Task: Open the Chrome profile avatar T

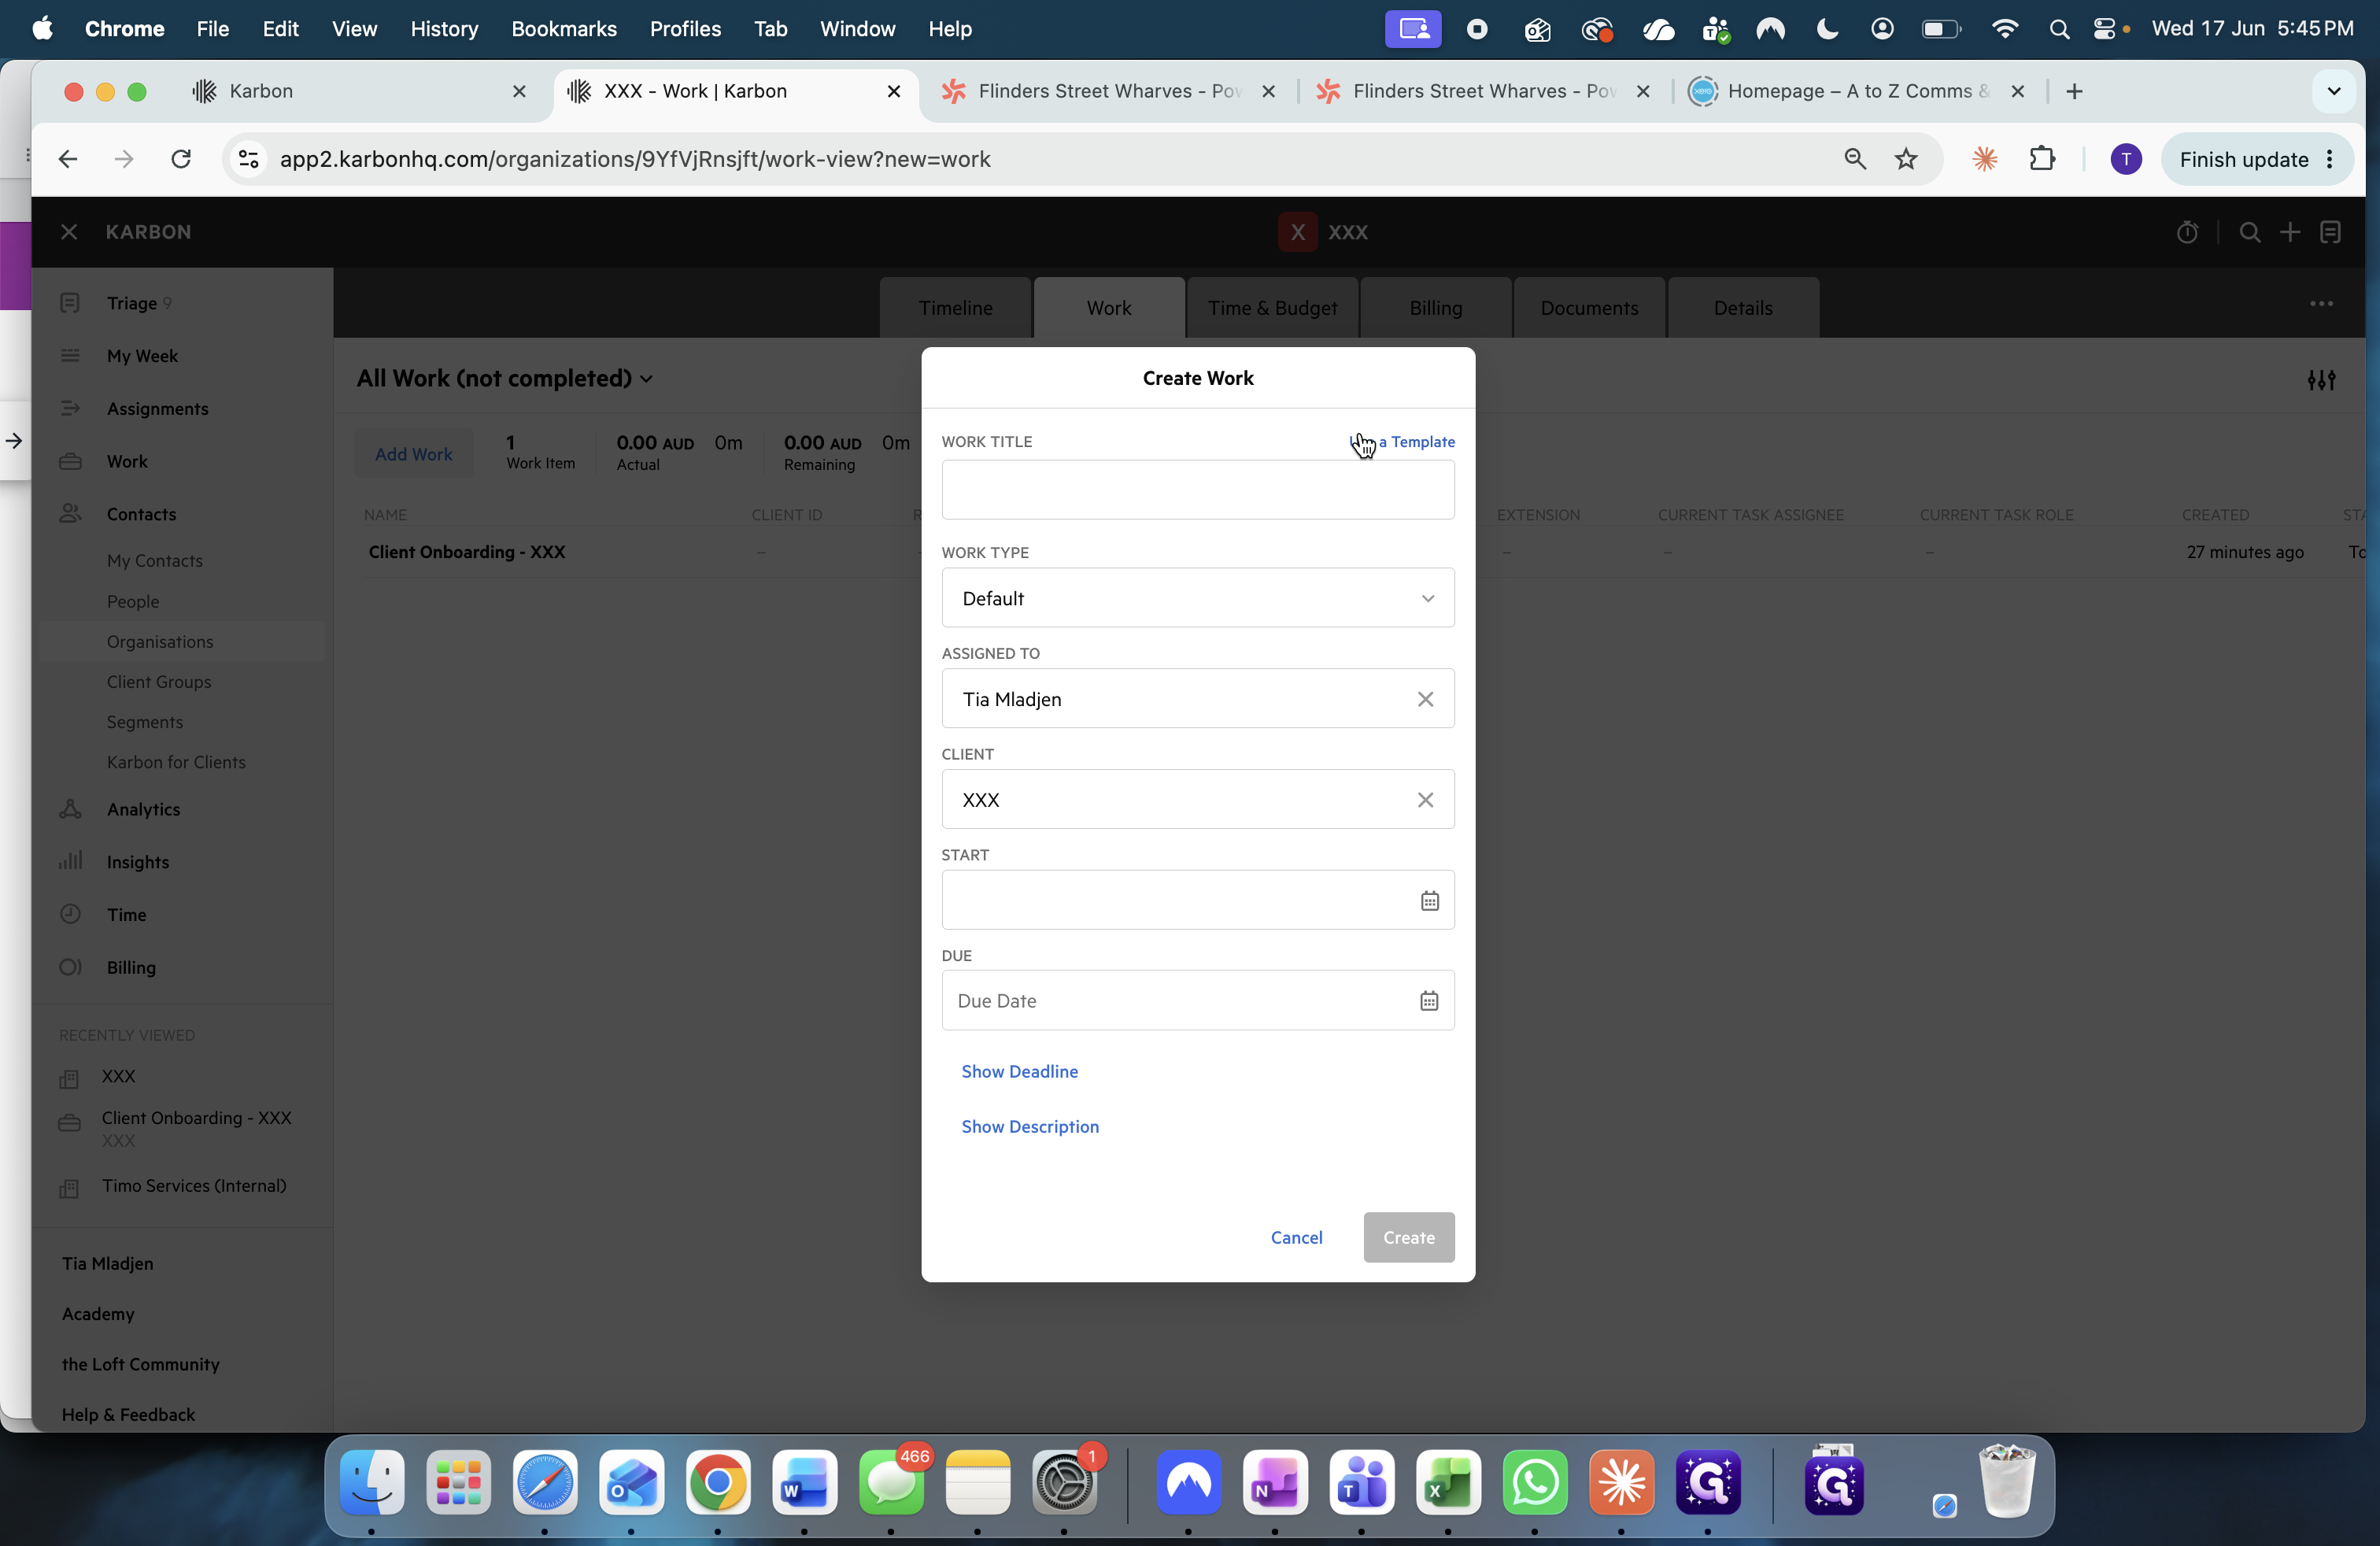Action: [2125, 159]
